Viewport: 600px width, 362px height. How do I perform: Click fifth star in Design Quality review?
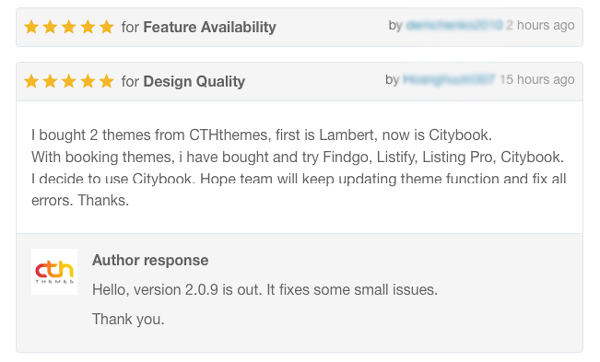[x=106, y=81]
